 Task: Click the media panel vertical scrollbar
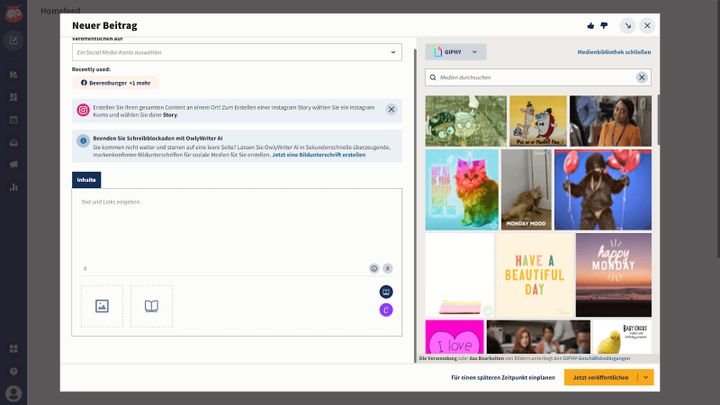pos(658,120)
